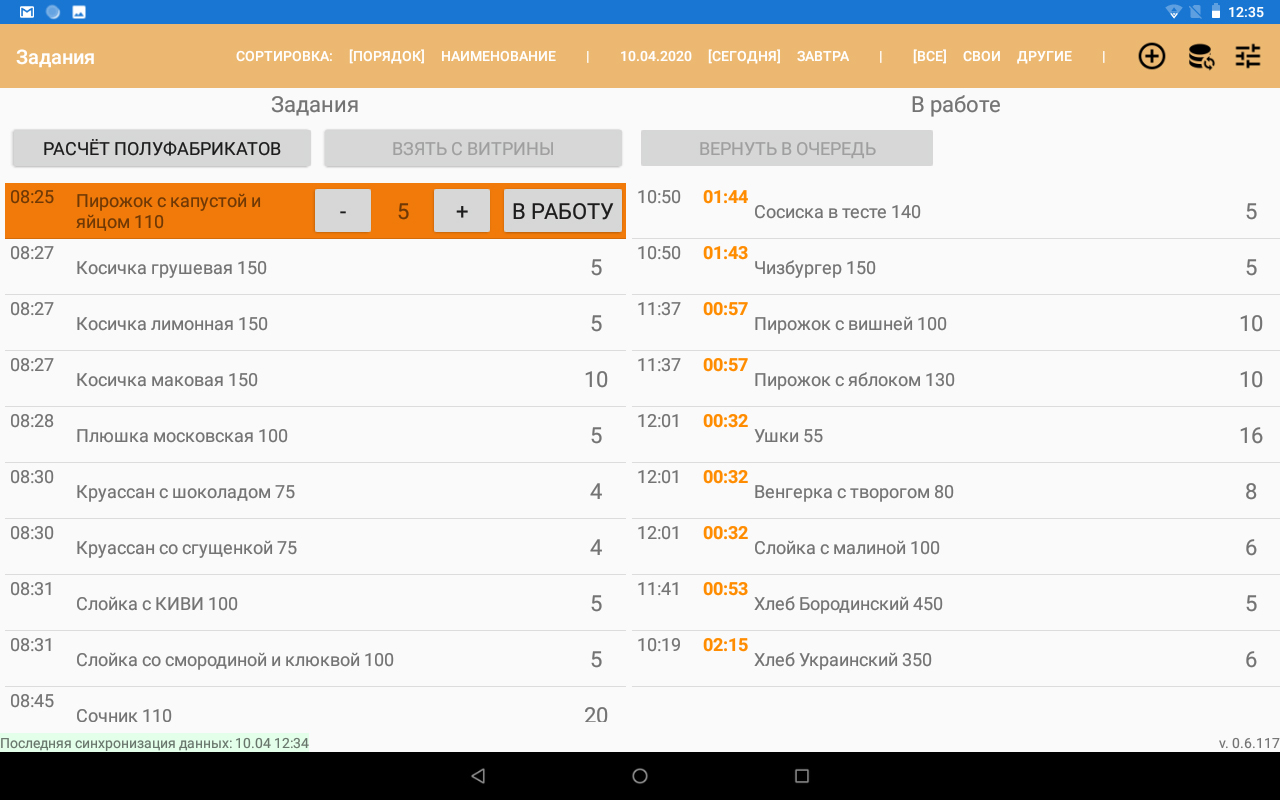Select the СЕГОДНЯ date filter
This screenshot has height=800, width=1280.
744,56
